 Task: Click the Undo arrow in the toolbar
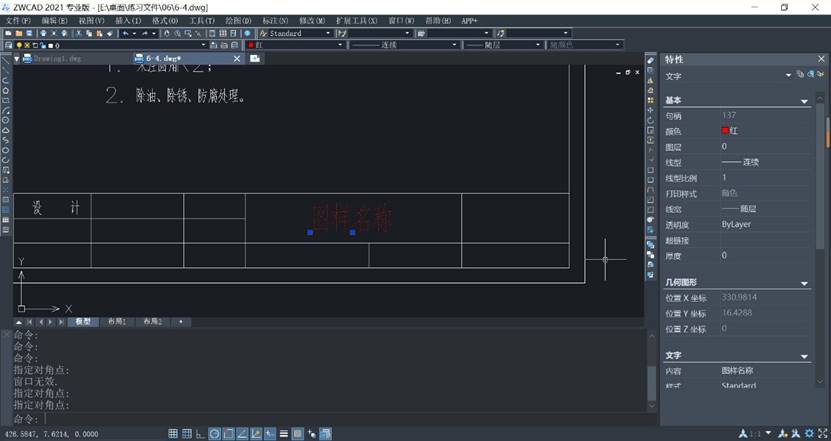click(x=126, y=33)
